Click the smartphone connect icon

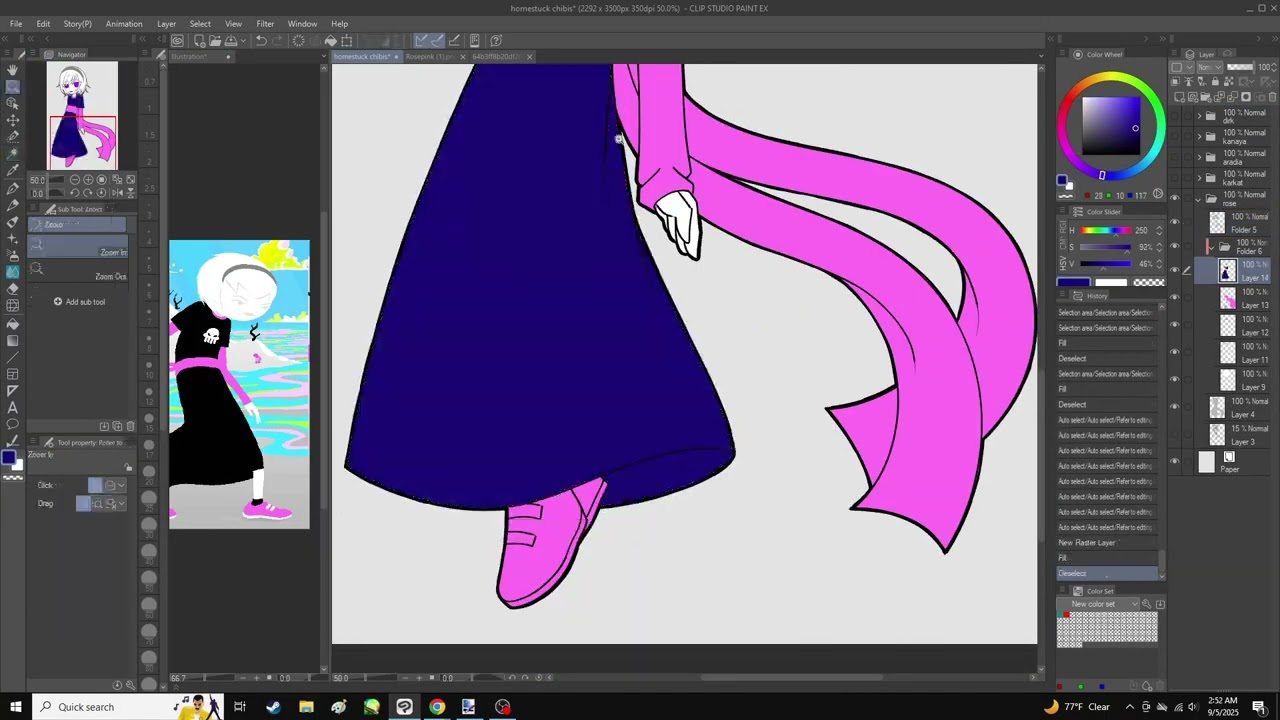click(474, 40)
